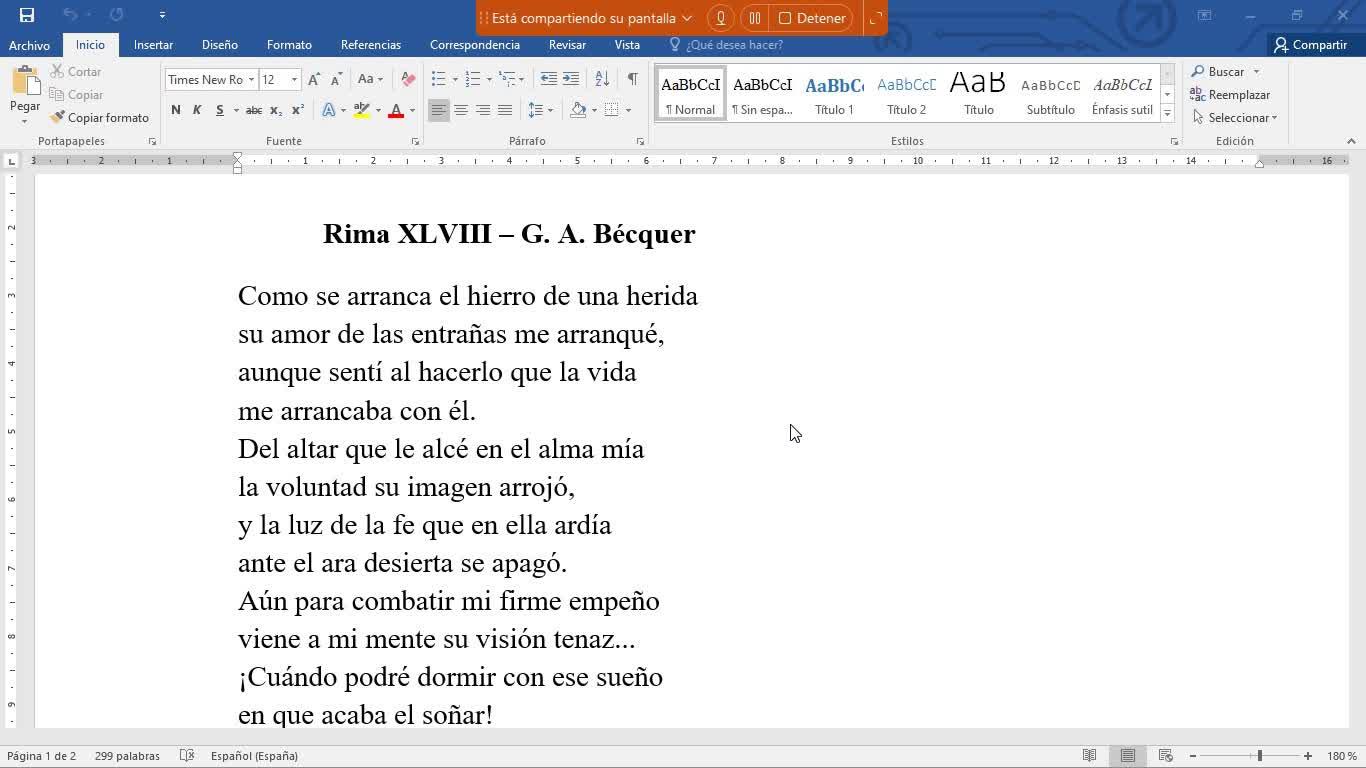Click the Save icon in the title bar
Screen dimensions: 1366x768
27,15
